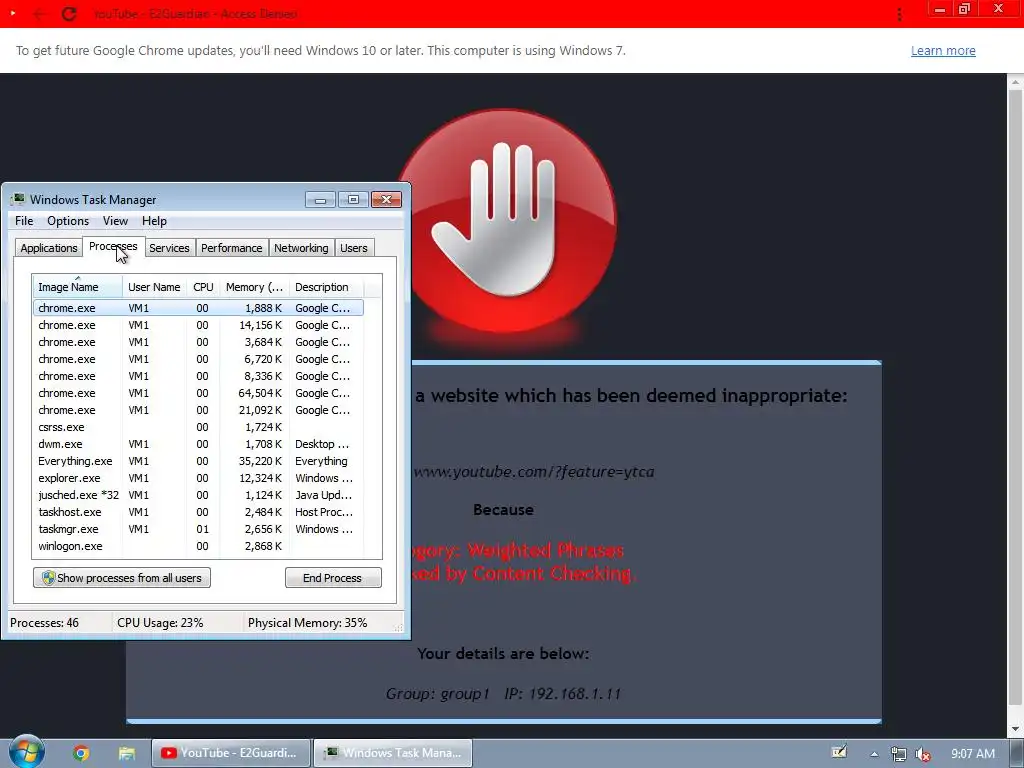Sort by Memory column header
This screenshot has height=768, width=1024.
click(x=254, y=287)
